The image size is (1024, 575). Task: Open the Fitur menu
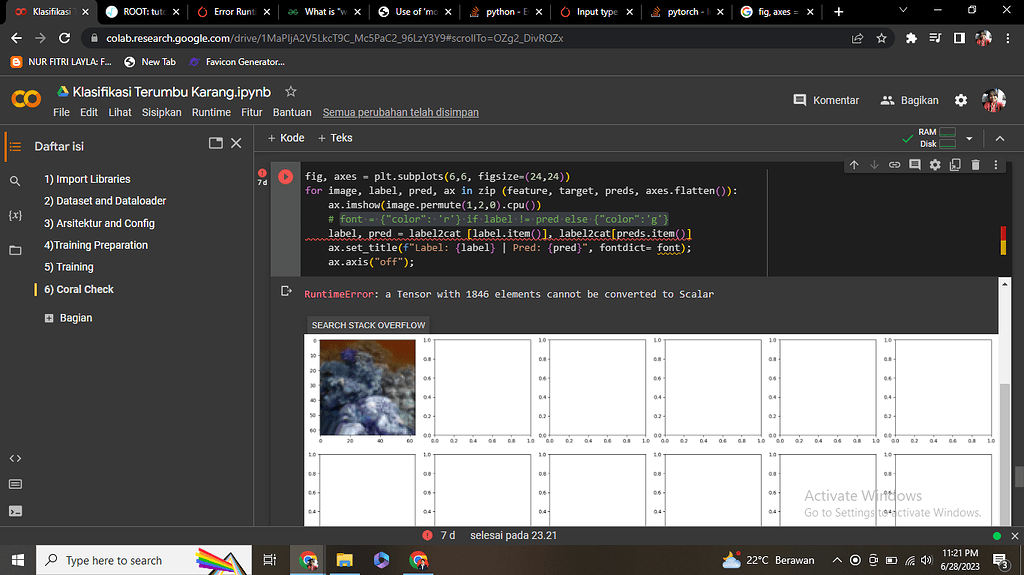tap(251, 112)
